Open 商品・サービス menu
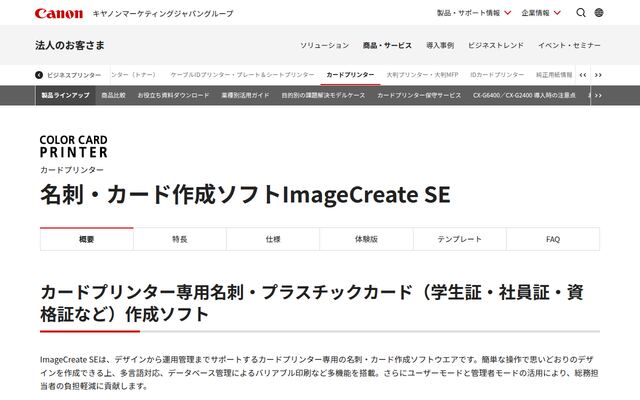 387,45
